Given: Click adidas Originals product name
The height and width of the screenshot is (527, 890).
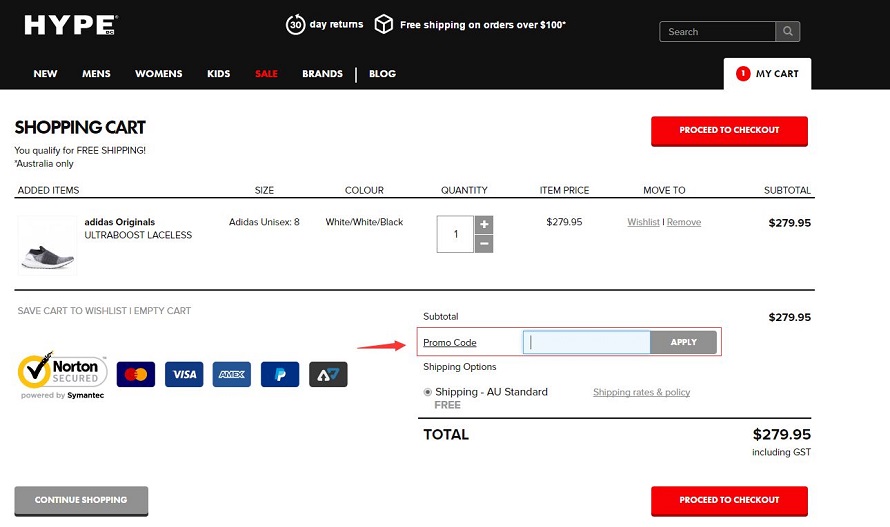Looking at the screenshot, I should pyautogui.click(x=120, y=222).
